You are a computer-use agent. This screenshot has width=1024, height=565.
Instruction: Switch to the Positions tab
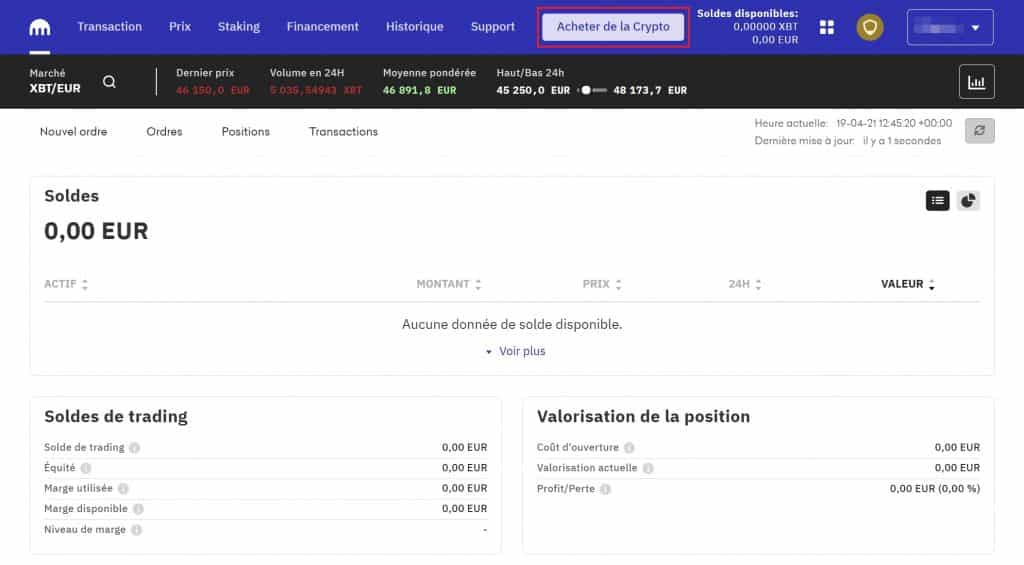tap(245, 131)
